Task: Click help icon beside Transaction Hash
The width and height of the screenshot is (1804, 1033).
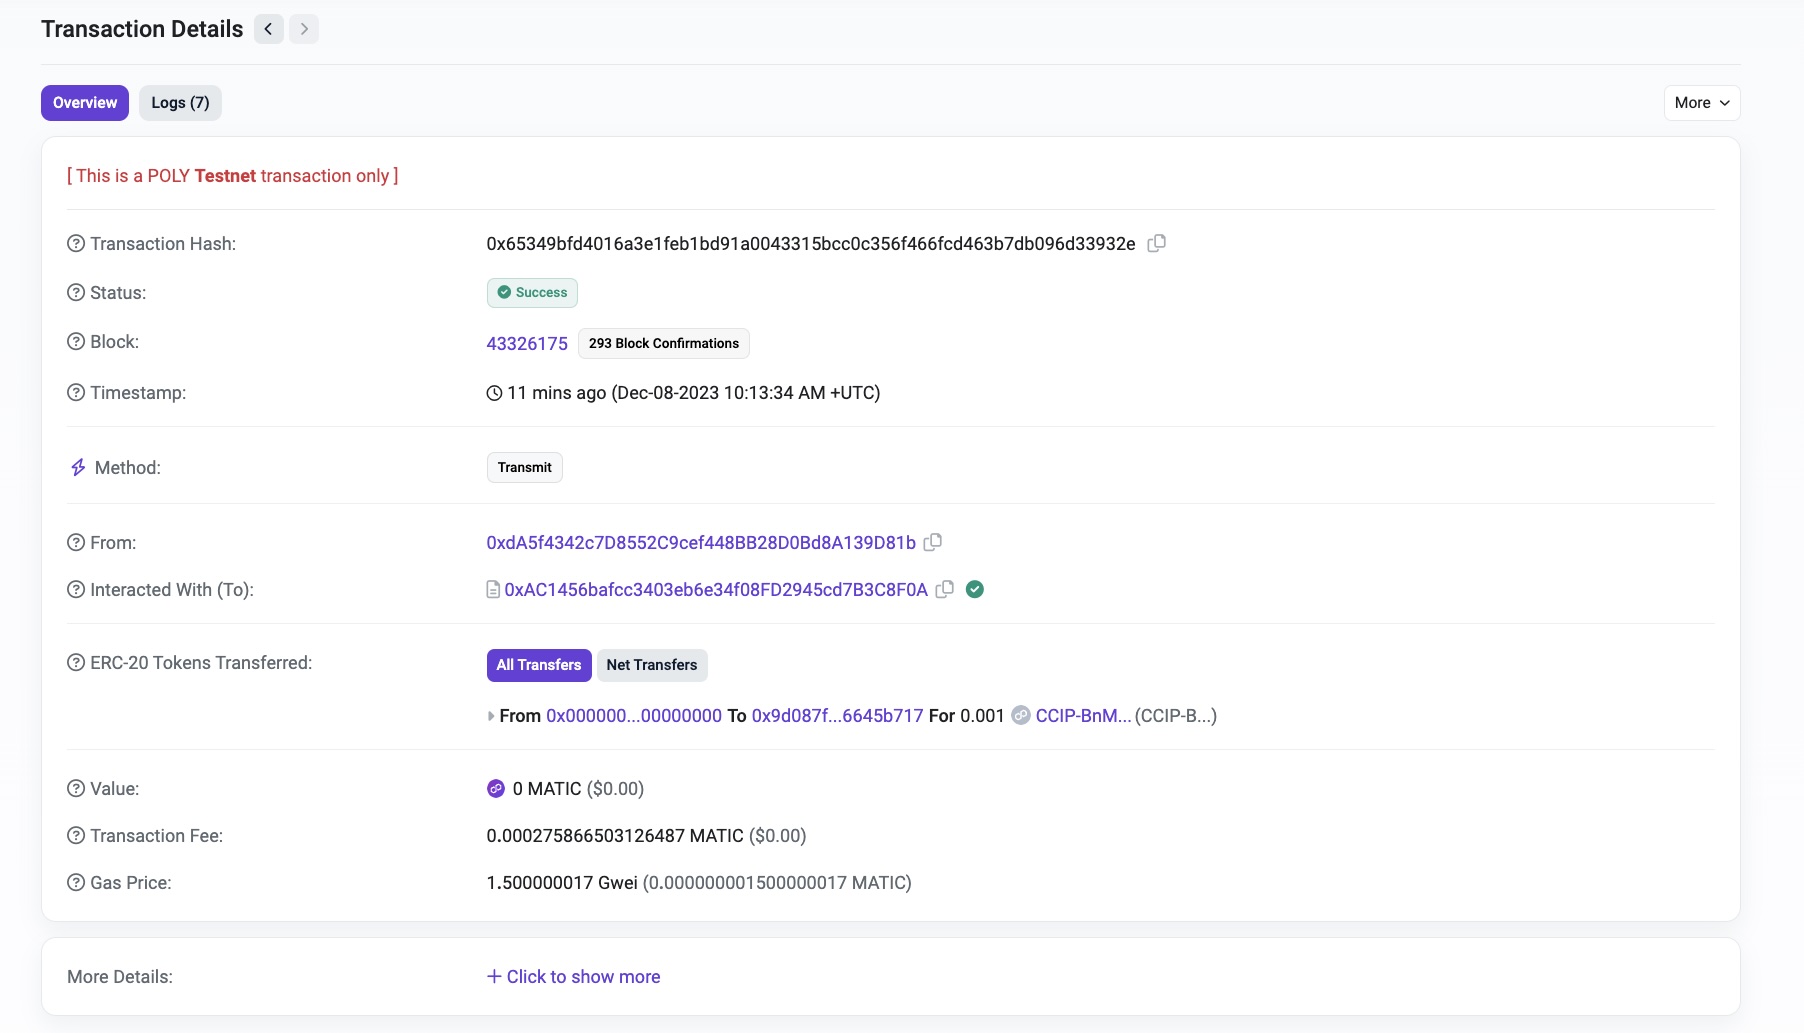Action: point(76,243)
